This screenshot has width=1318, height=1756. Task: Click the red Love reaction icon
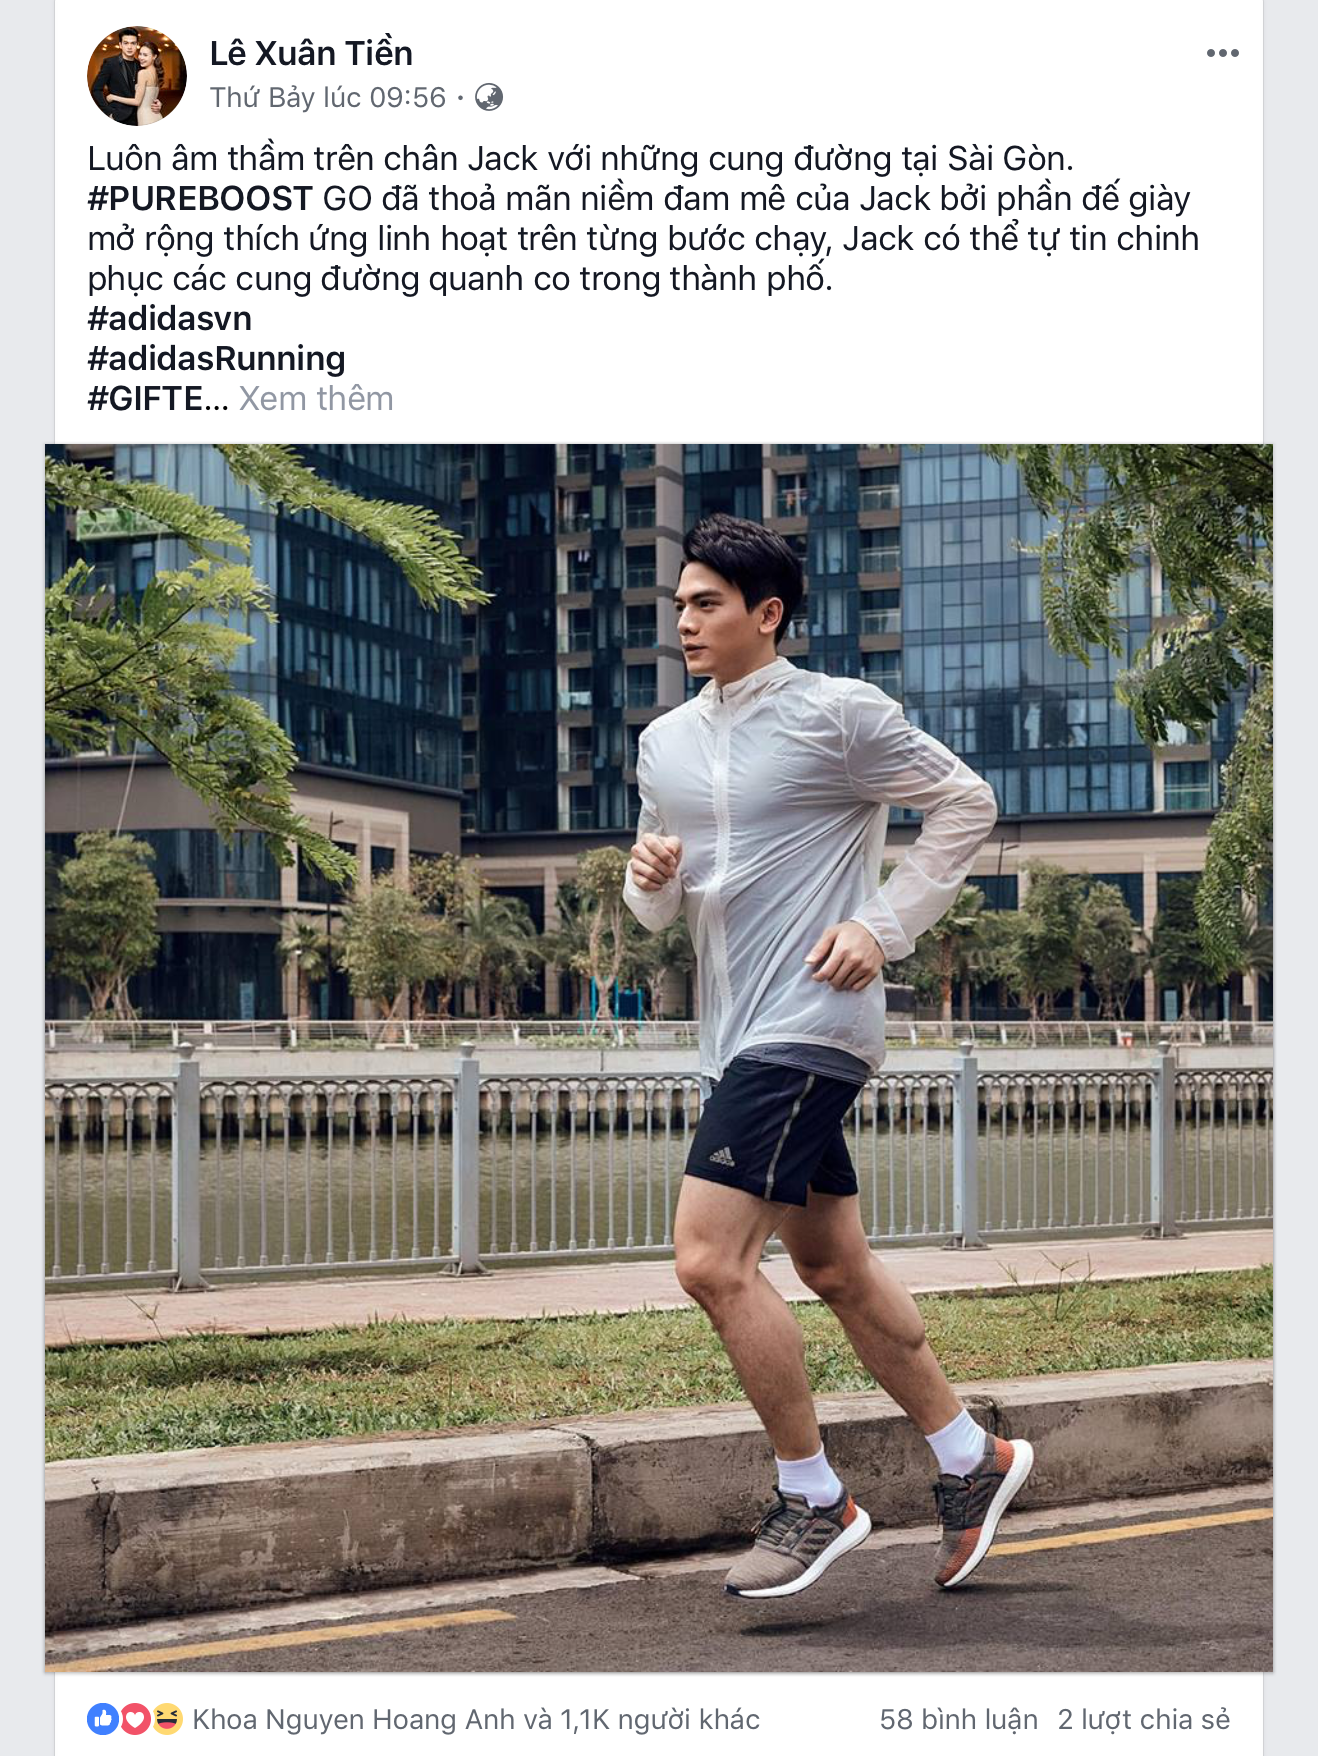(x=135, y=1719)
